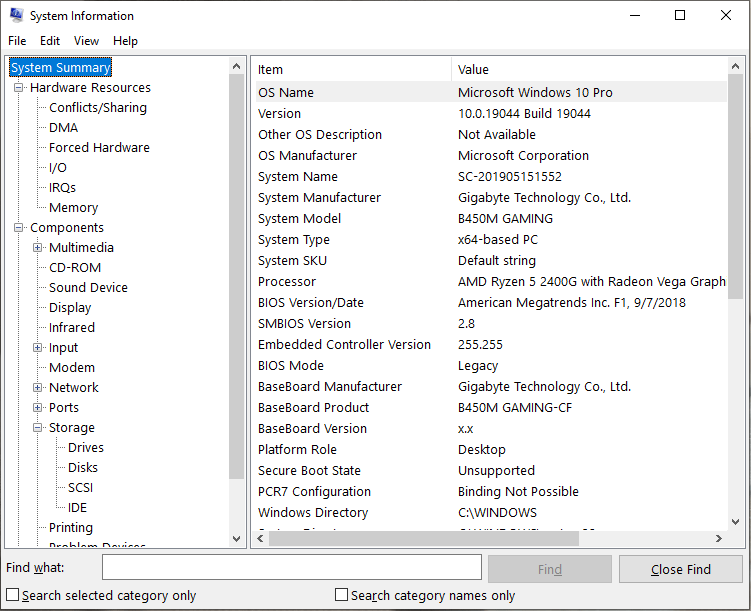Click the details pane scroll up arrow

coord(735,67)
